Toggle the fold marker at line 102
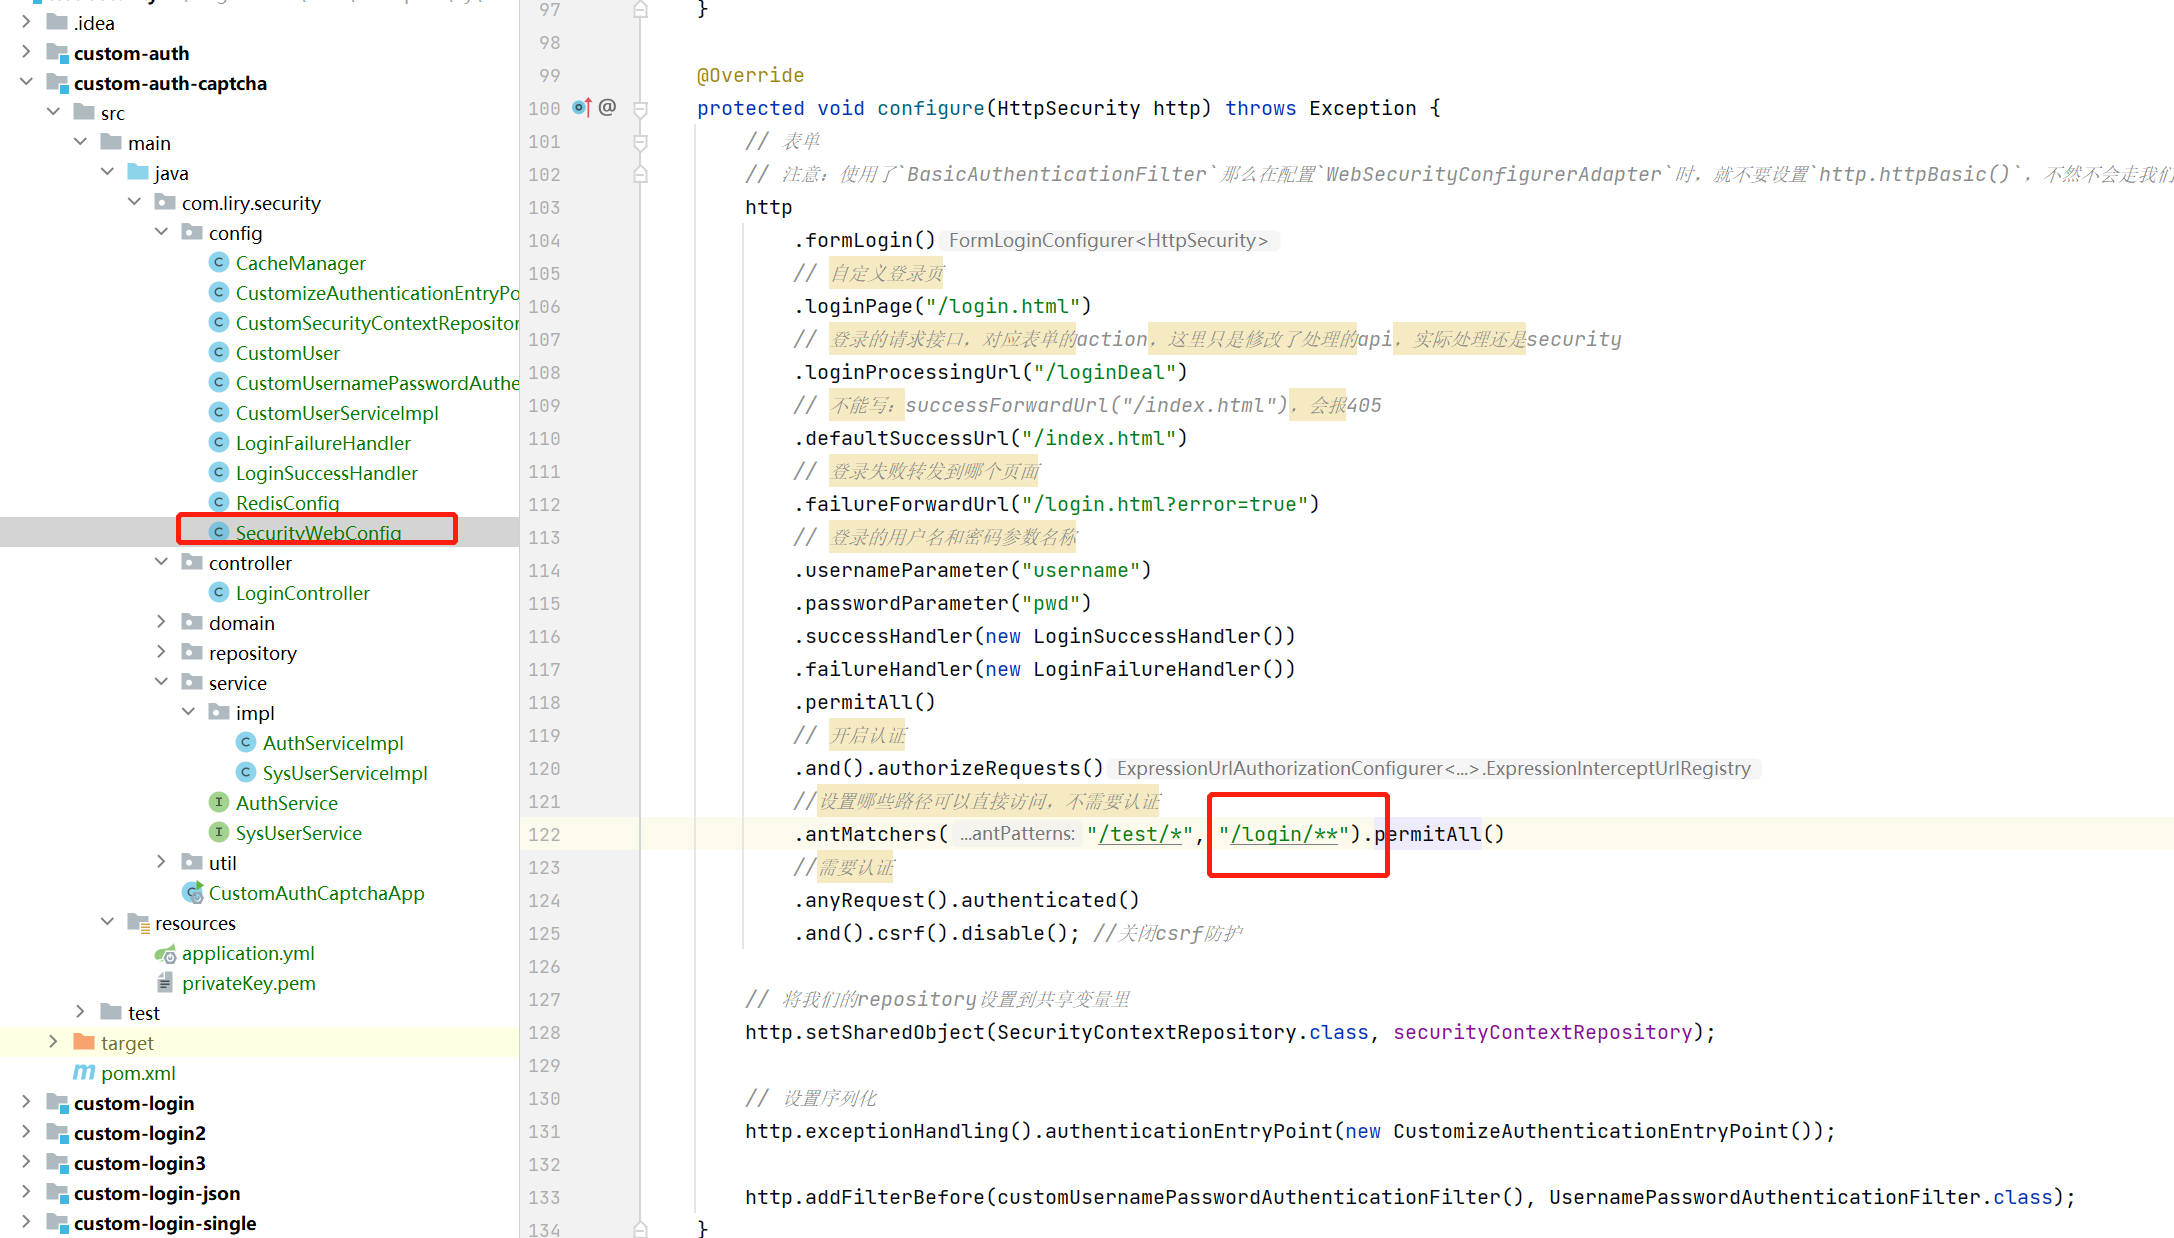 [641, 174]
